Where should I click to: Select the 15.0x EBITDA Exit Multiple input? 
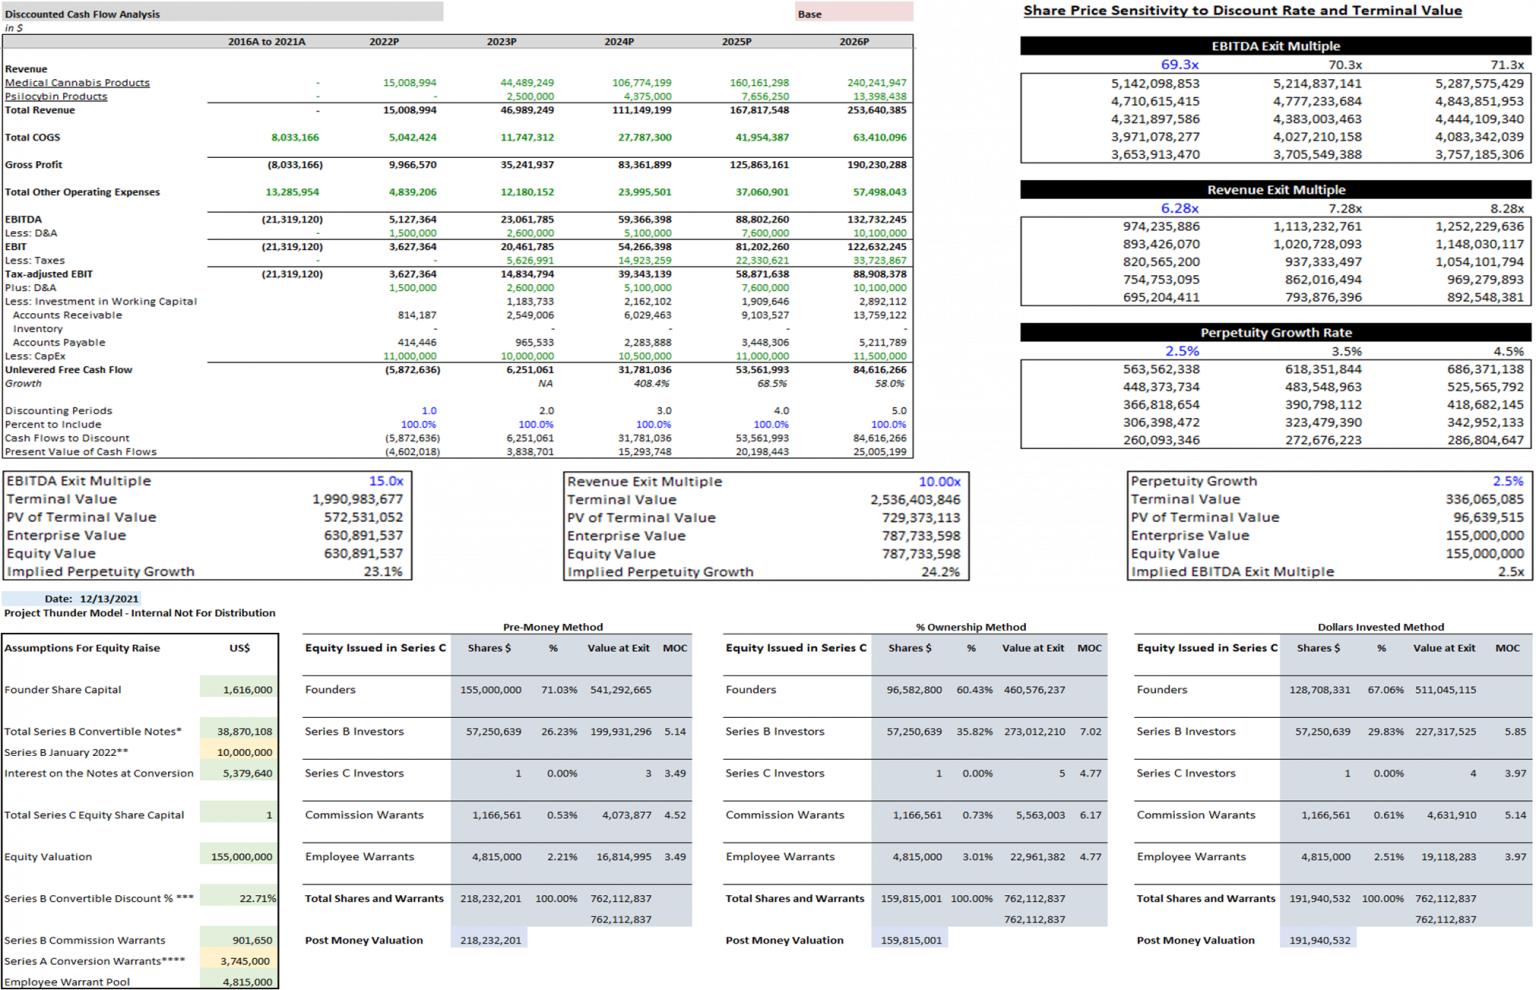[x=386, y=481]
